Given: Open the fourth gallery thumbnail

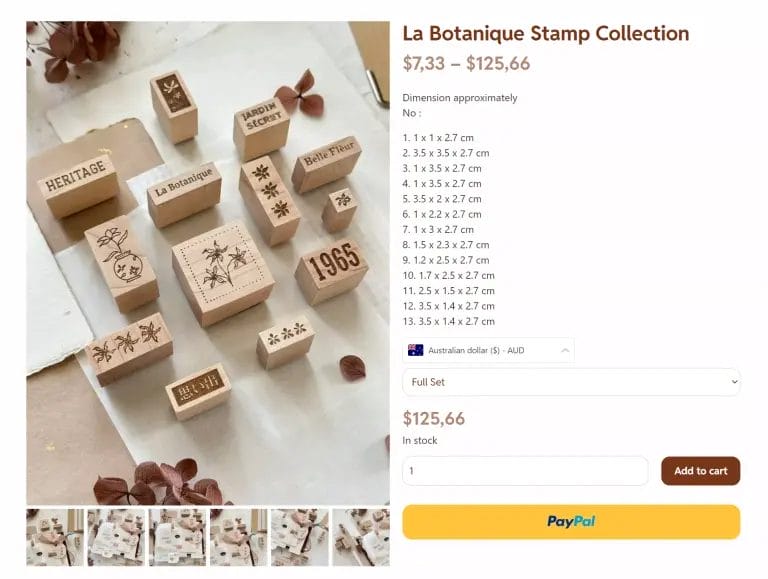Looking at the screenshot, I should click(238, 538).
